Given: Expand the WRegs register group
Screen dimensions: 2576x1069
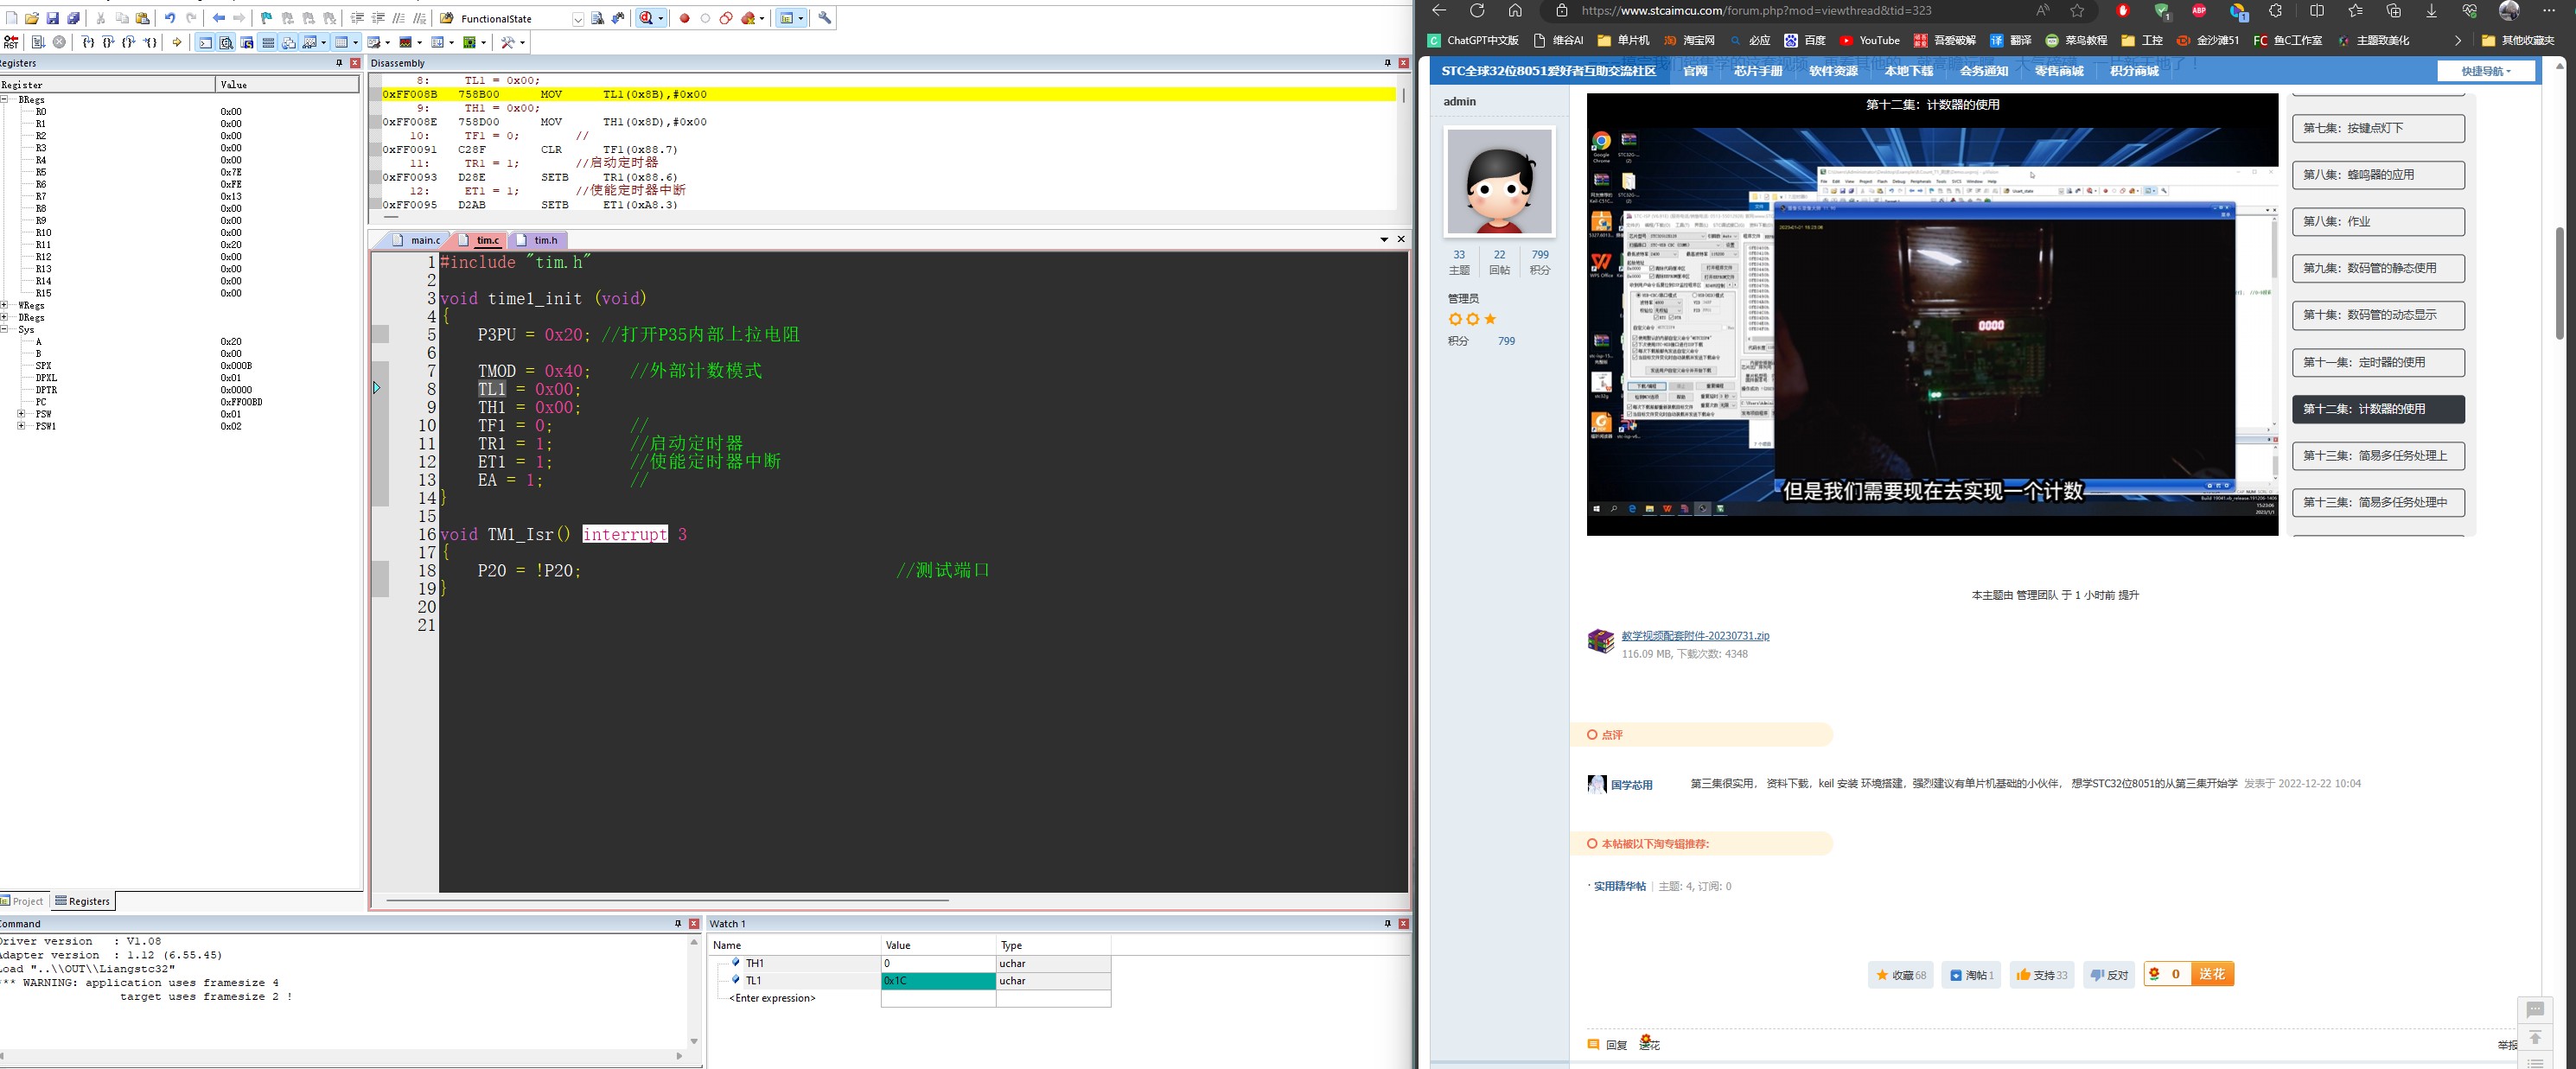Looking at the screenshot, I should point(5,306).
